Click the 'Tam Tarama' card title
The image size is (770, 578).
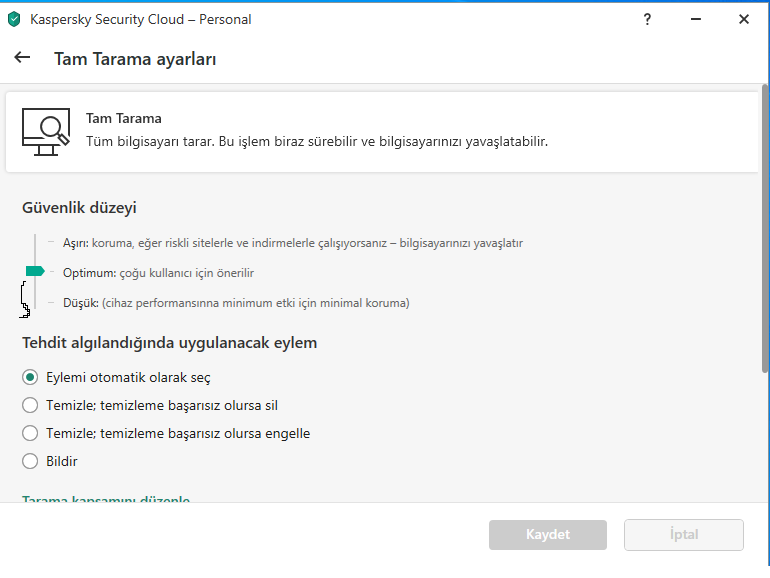click(124, 118)
